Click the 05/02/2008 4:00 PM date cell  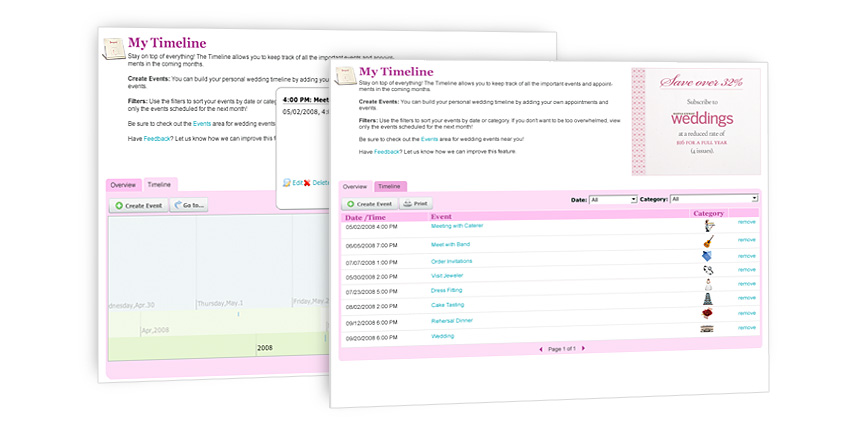click(372, 227)
